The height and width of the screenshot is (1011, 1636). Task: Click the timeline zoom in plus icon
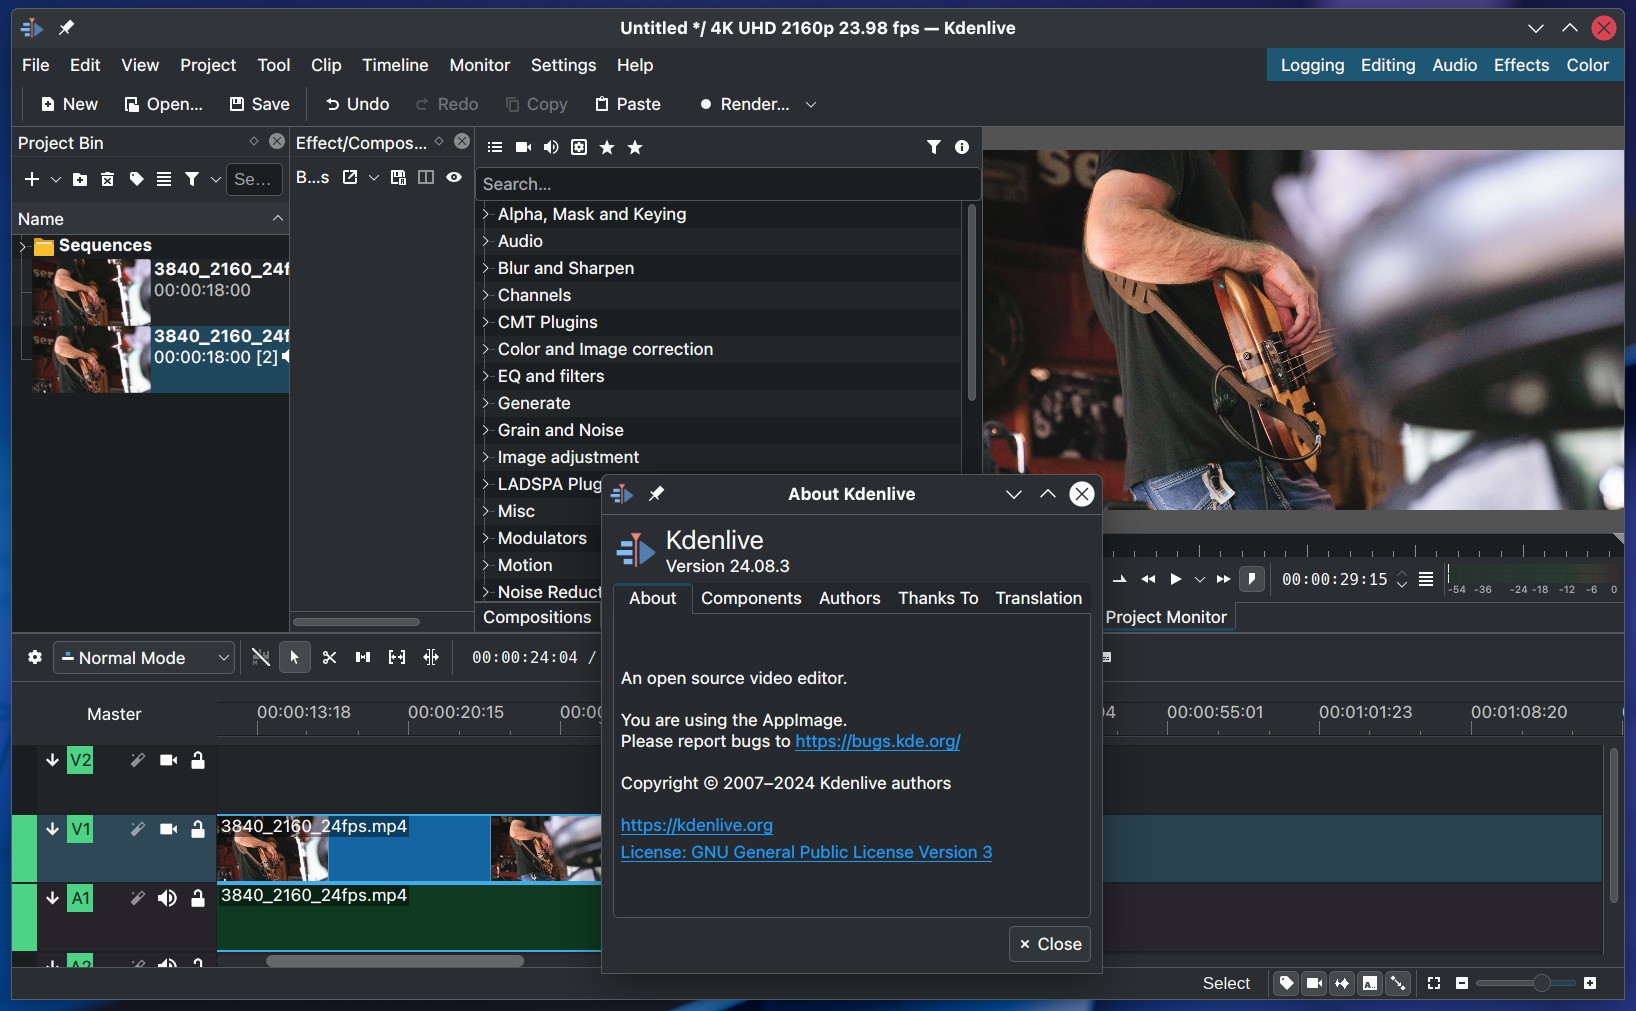(x=1590, y=983)
